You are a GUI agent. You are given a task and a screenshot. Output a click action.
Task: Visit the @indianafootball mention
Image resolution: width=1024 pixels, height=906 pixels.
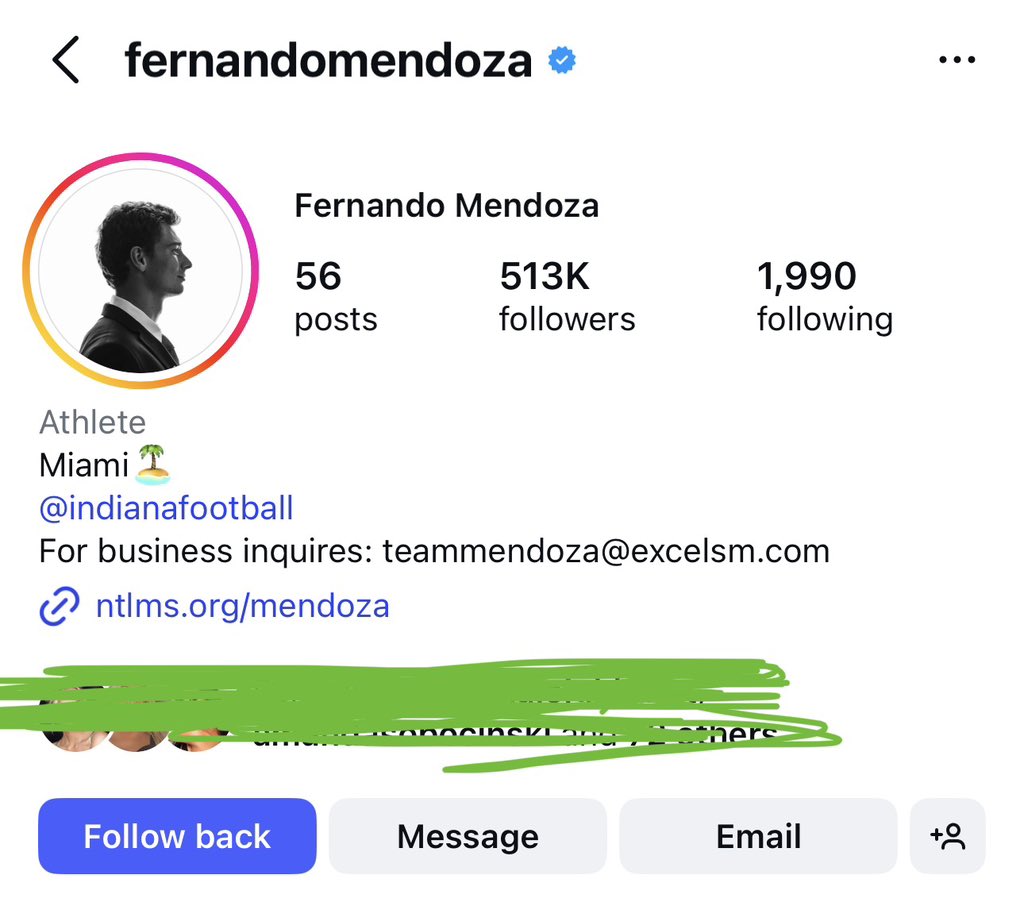pyautogui.click(x=166, y=508)
